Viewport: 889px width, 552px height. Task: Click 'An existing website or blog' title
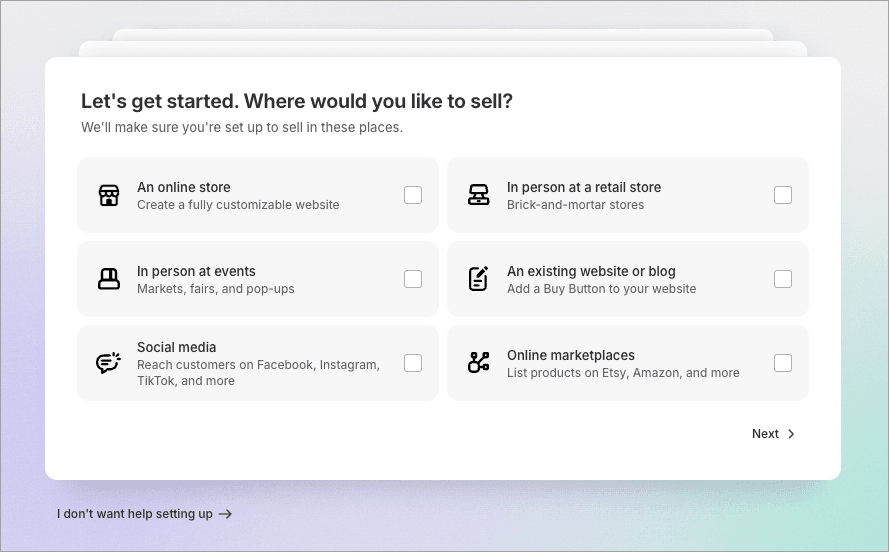(x=591, y=271)
